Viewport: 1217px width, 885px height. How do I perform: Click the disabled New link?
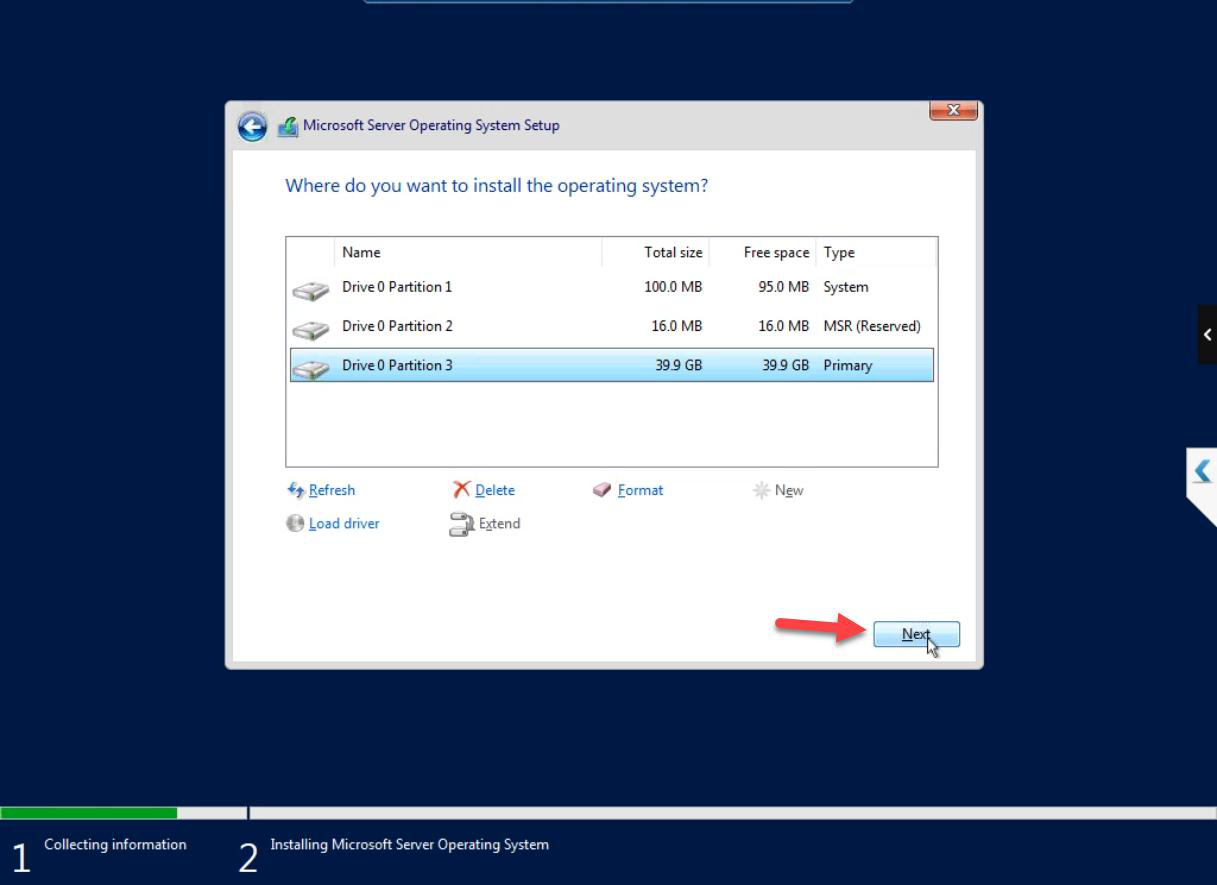pyautogui.click(x=789, y=490)
